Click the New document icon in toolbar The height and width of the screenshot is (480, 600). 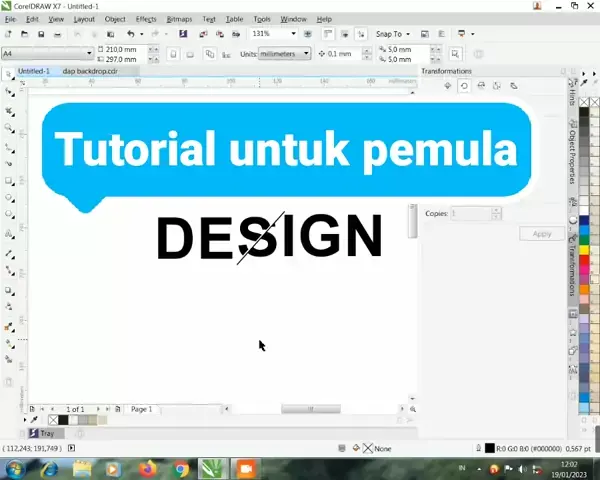[x=9, y=34]
